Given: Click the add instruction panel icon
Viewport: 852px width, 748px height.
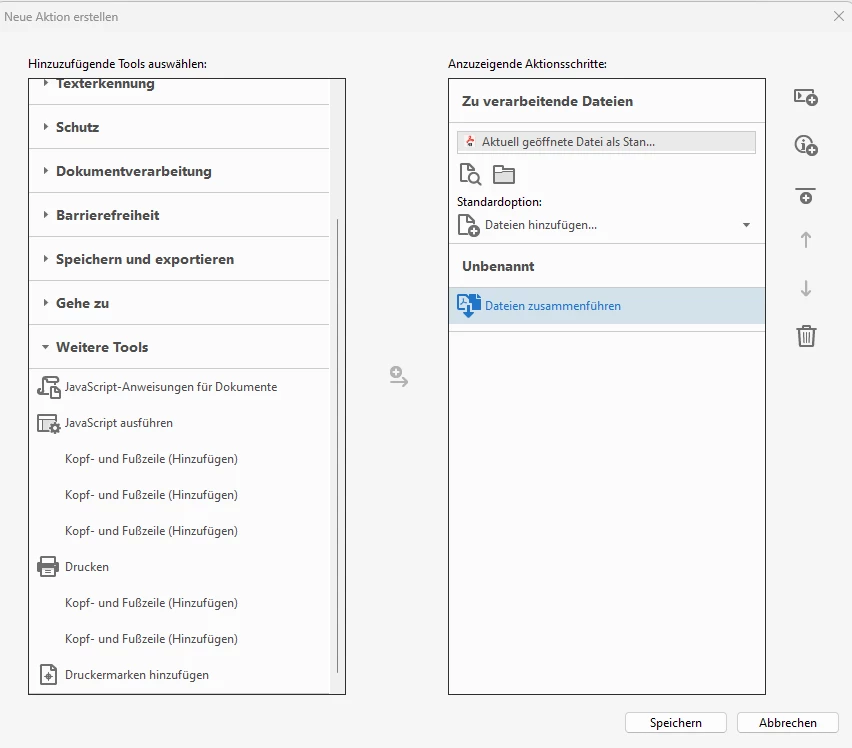Looking at the screenshot, I should pyautogui.click(x=806, y=98).
